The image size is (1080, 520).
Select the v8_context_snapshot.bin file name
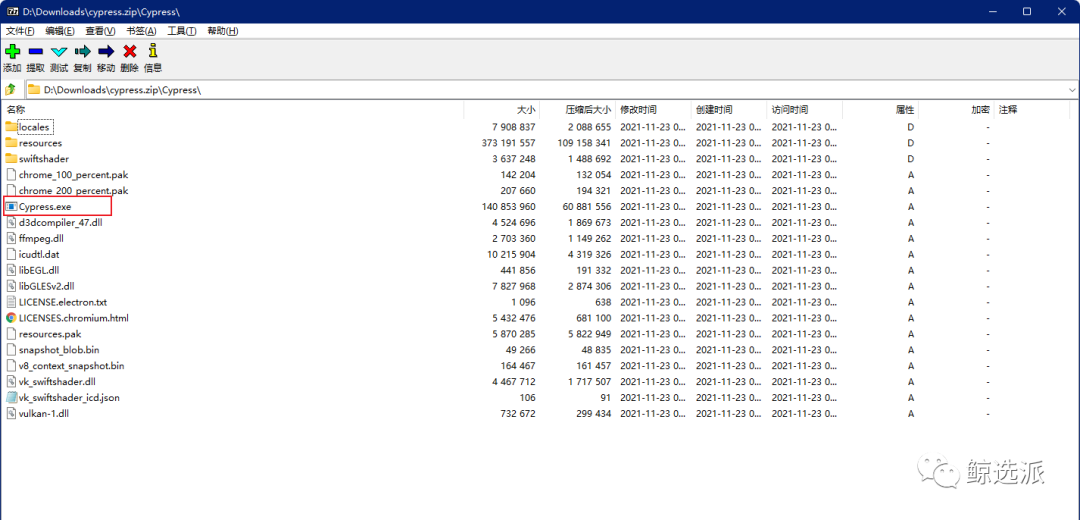pos(72,365)
